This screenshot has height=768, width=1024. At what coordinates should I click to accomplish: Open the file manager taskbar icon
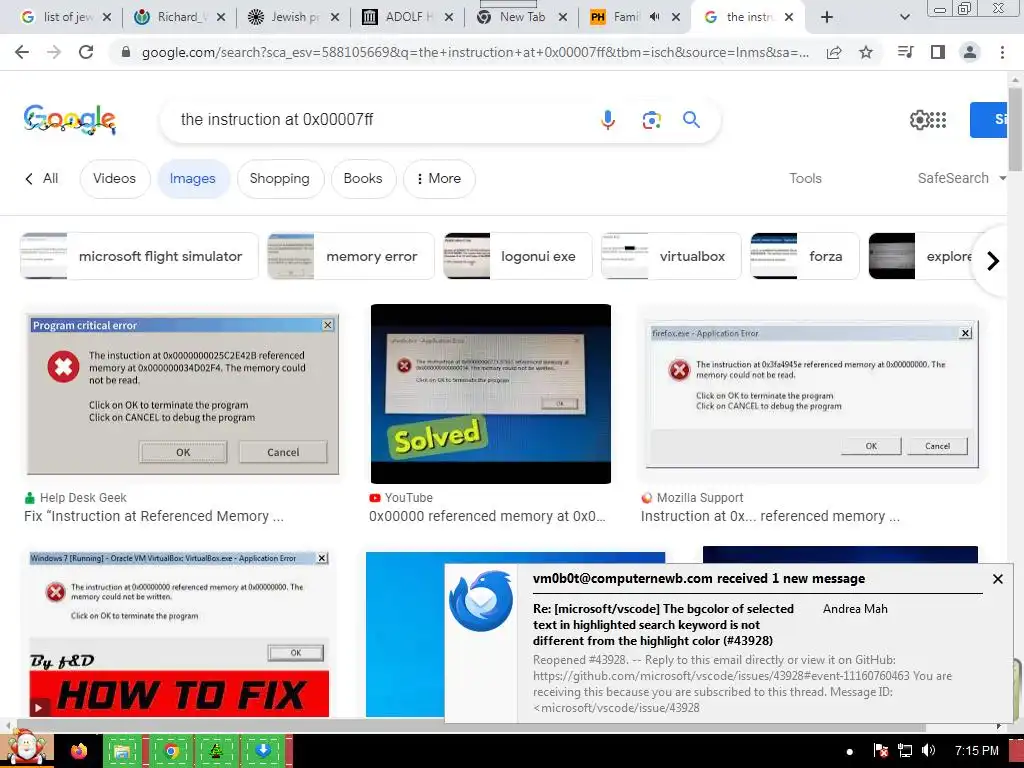pyautogui.click(x=122, y=751)
